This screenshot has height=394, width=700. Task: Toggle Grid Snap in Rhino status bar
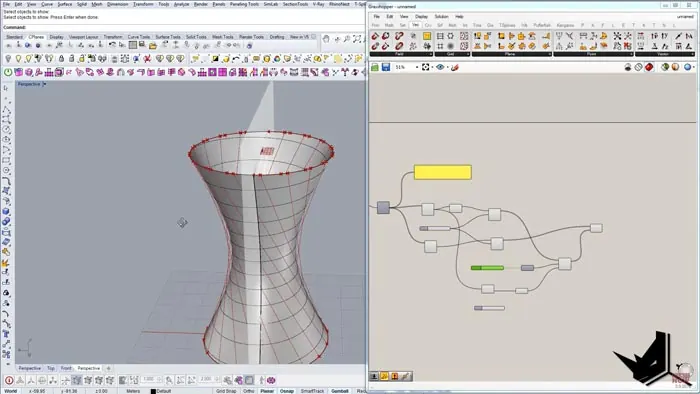coord(226,391)
